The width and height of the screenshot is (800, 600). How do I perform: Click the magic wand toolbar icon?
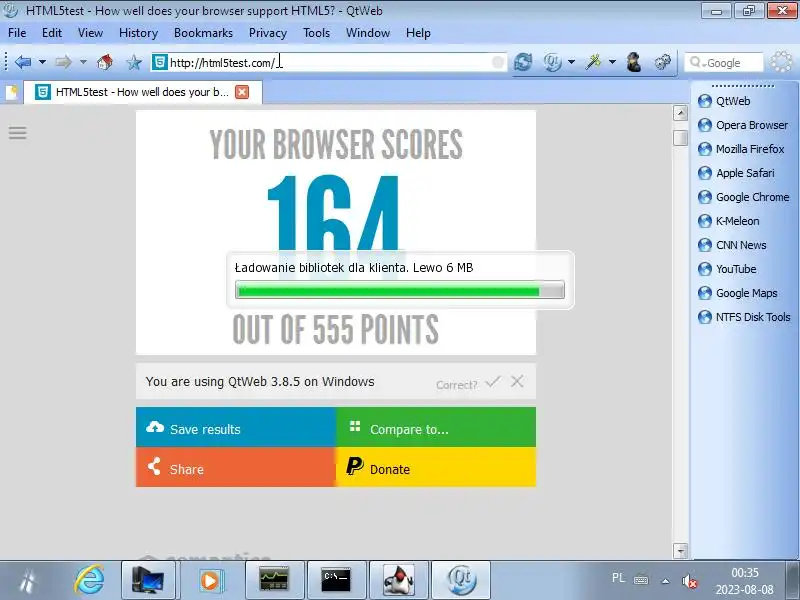tap(593, 62)
